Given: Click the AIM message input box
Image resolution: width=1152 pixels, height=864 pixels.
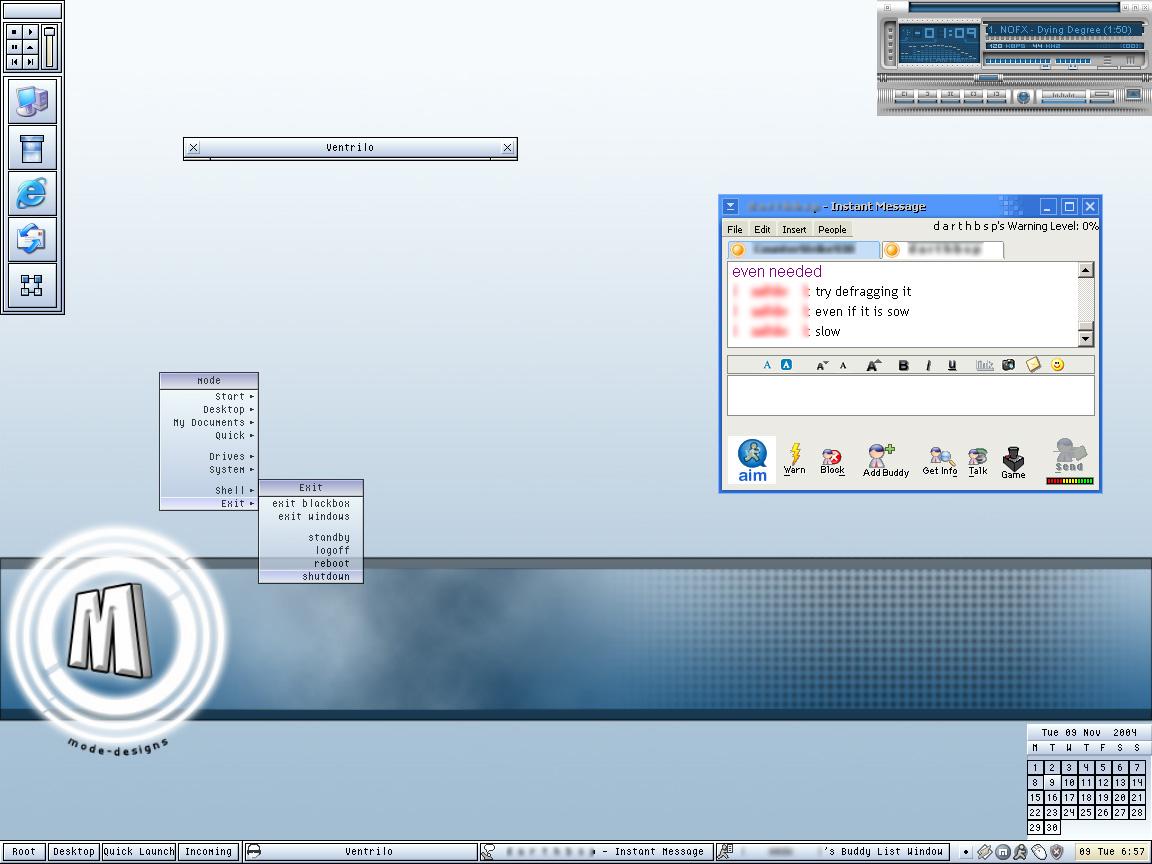Looking at the screenshot, I should 910,396.
